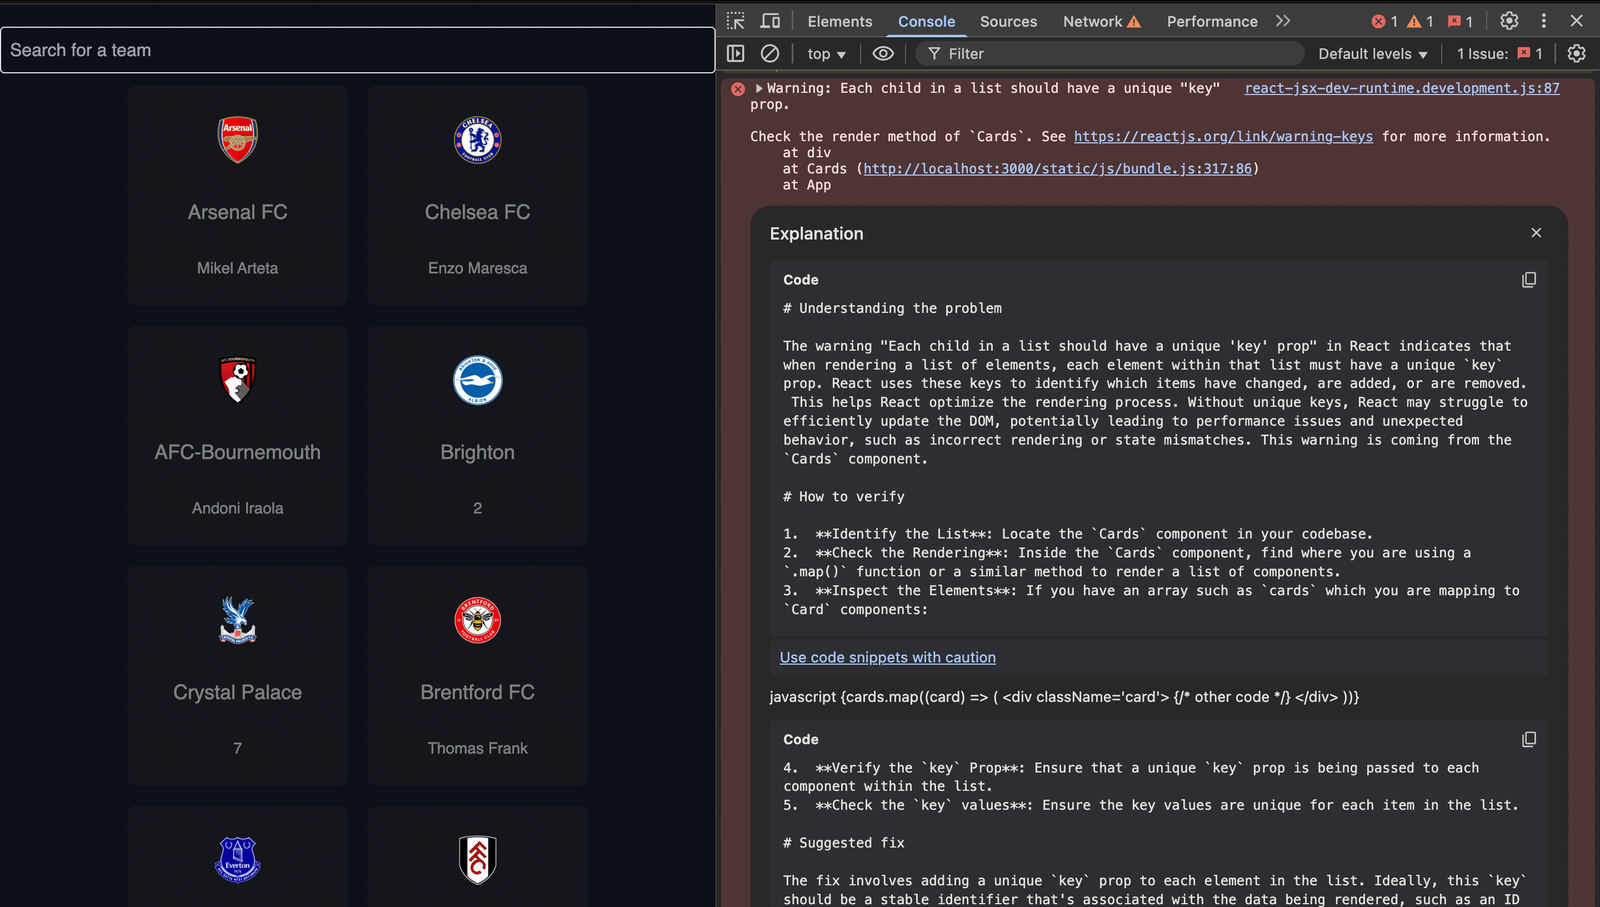
Task: Click the red error icon beside the warning
Action: pyautogui.click(x=738, y=89)
